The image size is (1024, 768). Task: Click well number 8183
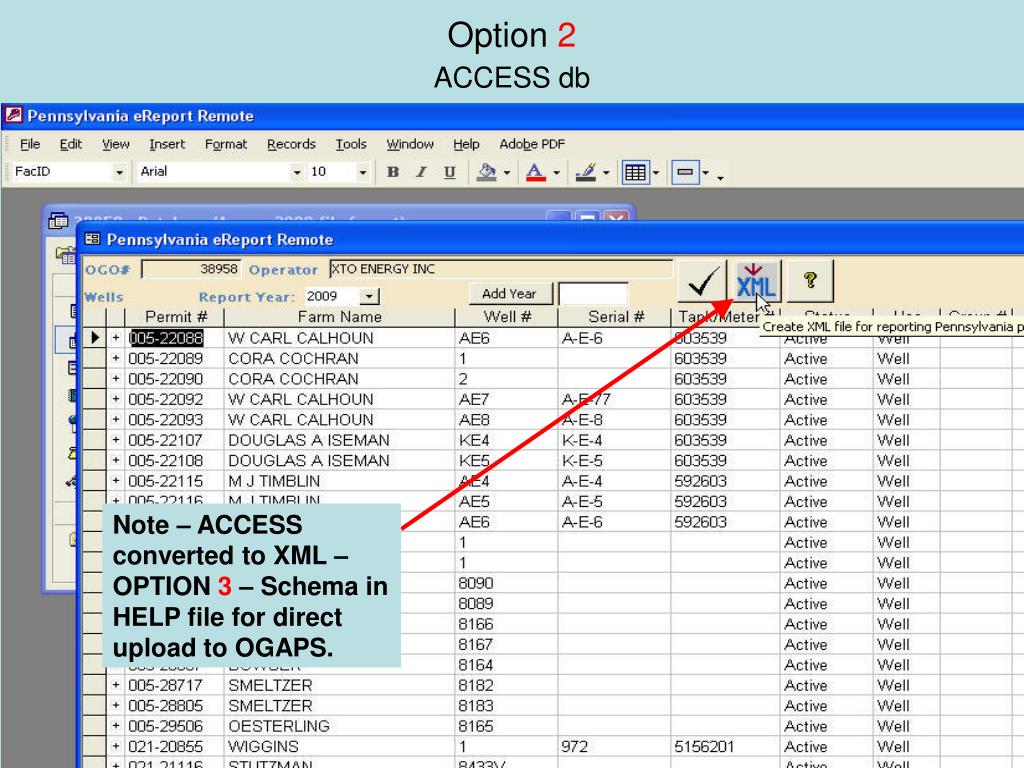point(476,705)
